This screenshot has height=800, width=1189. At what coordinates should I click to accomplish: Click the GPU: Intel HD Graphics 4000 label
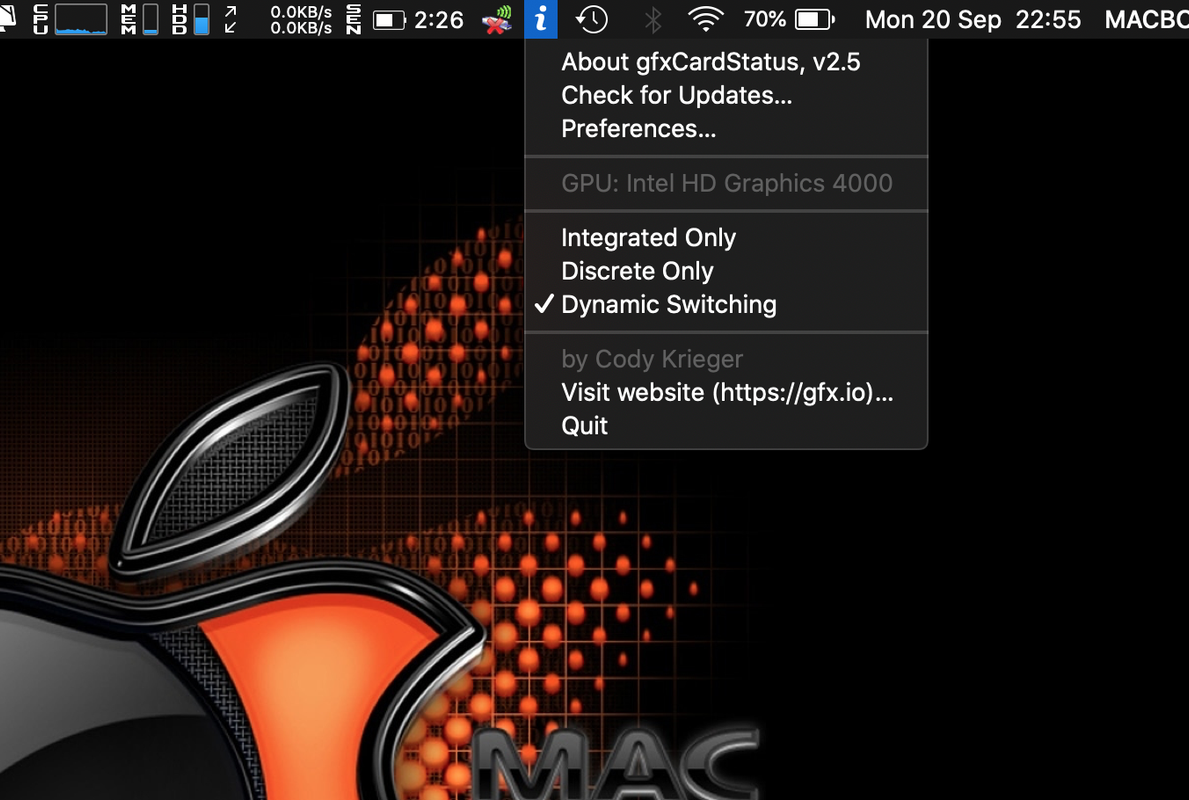[726, 183]
